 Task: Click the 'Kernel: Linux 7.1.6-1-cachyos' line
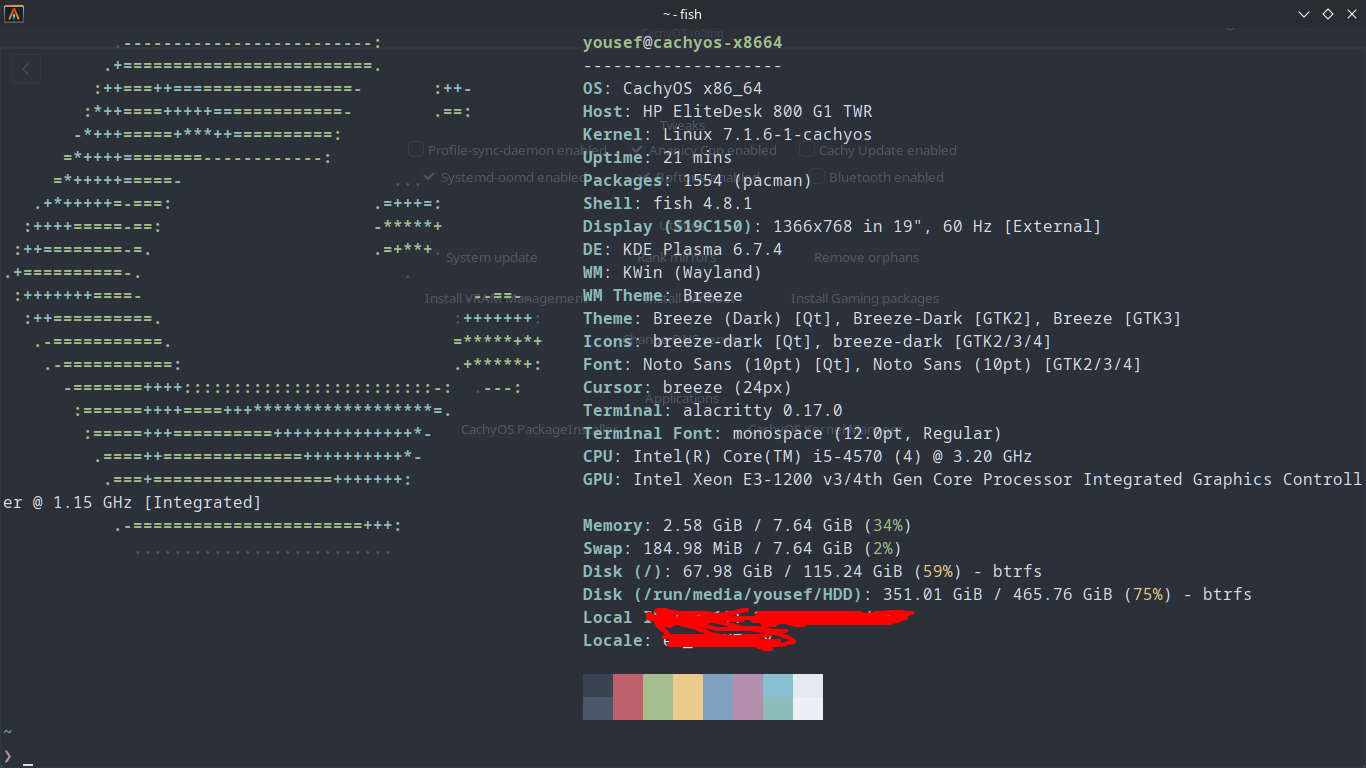[x=727, y=135]
